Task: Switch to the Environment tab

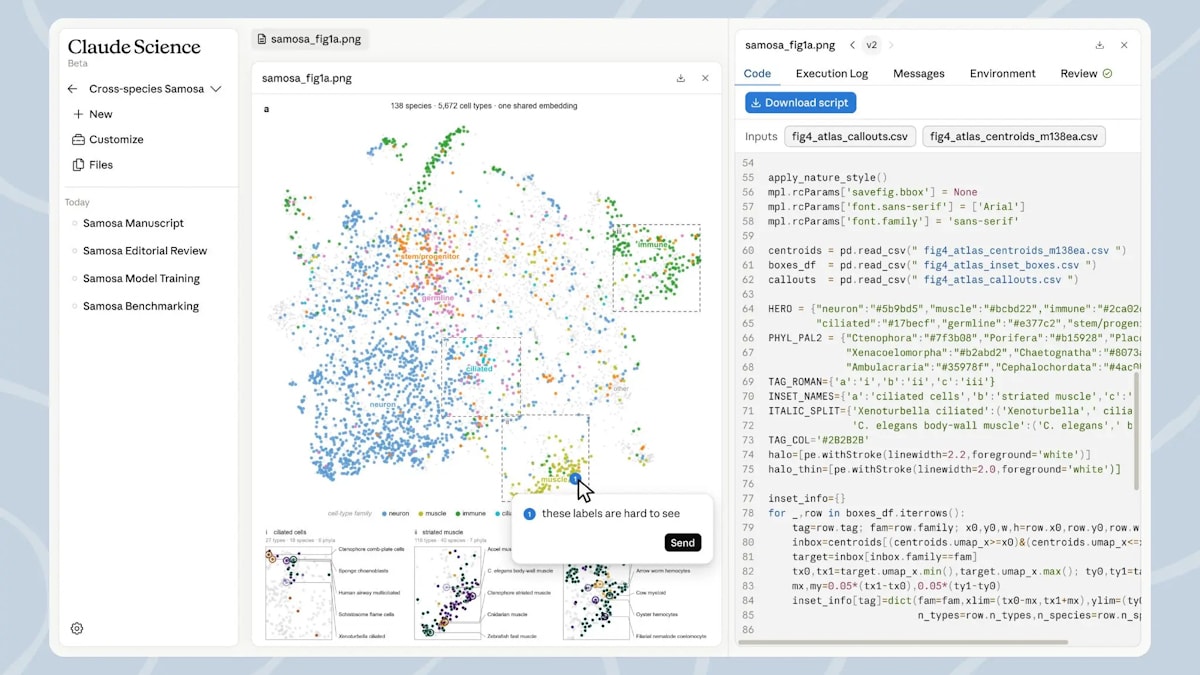Action: pyautogui.click(x=1002, y=73)
